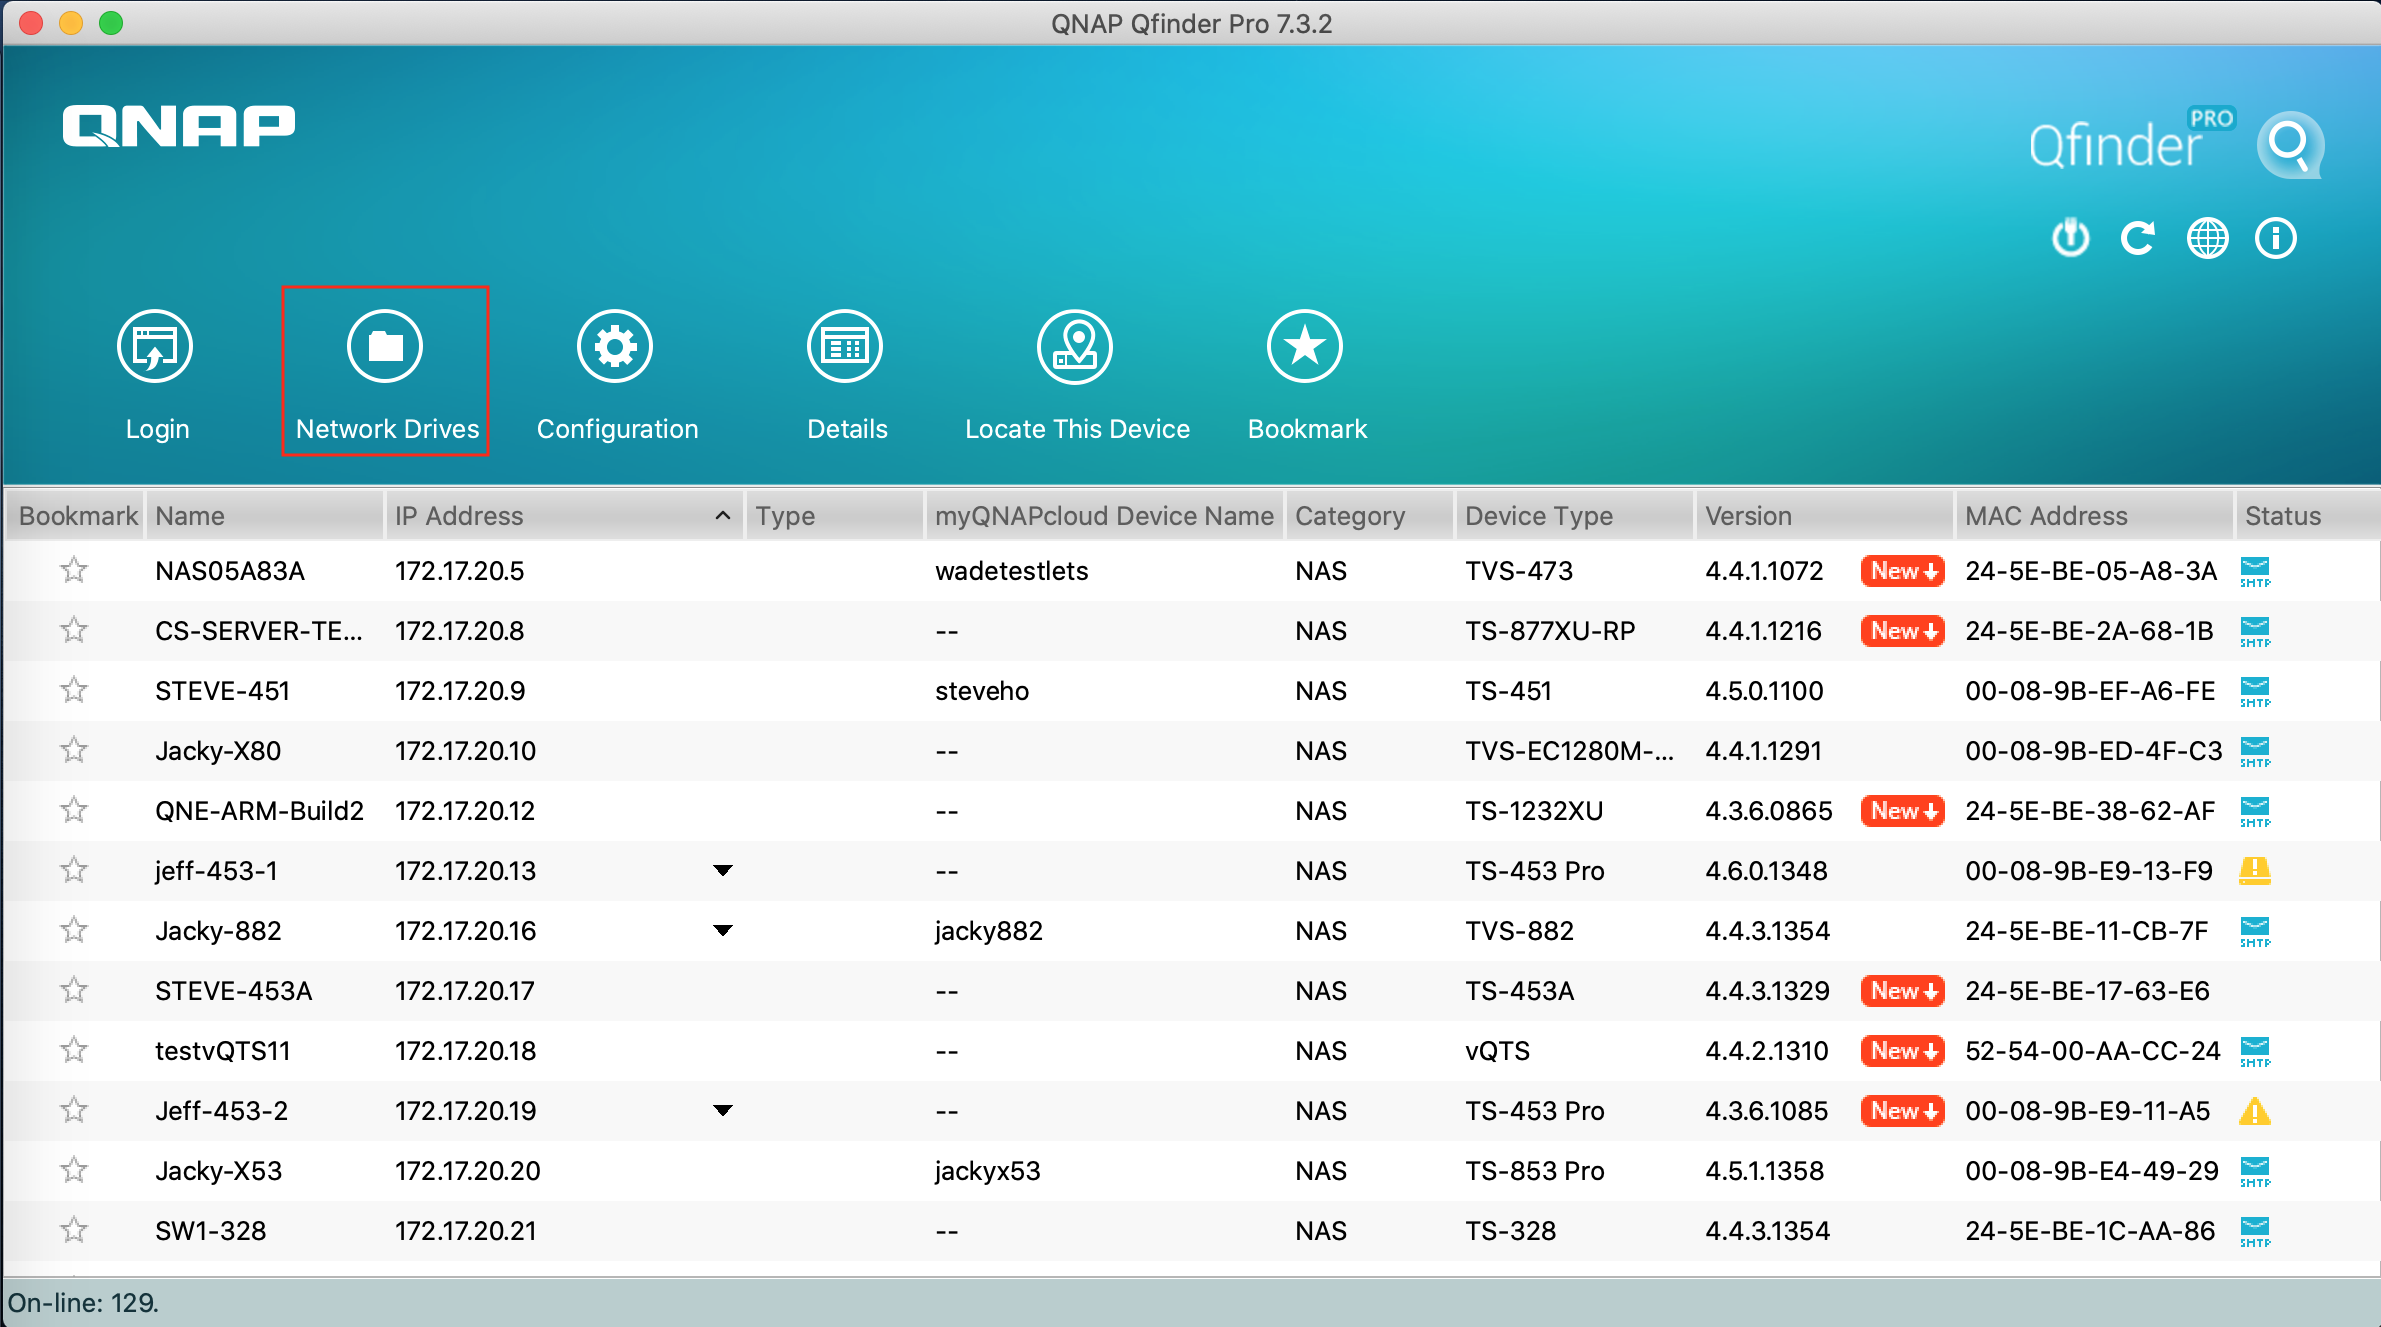Screen dimensions: 2381x1327
Task: Expand IP dropdown for Jeff-453-2
Action: pos(722,1111)
